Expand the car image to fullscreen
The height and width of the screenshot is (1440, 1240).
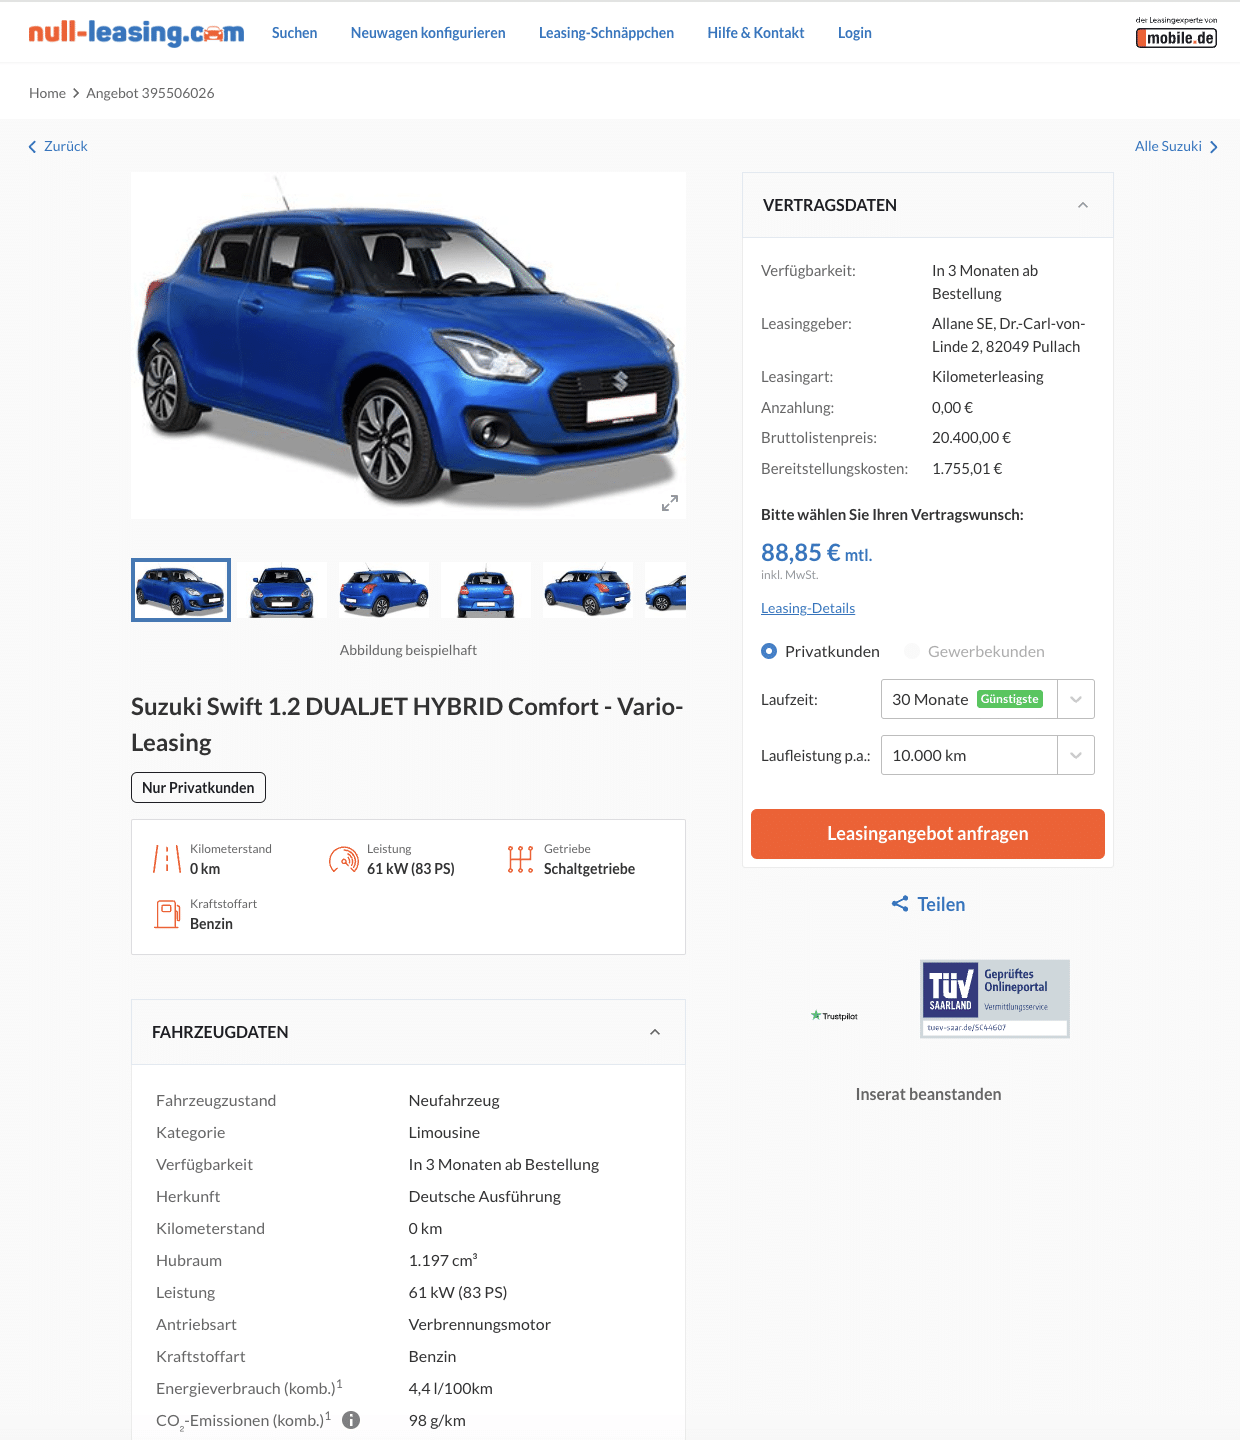670,503
